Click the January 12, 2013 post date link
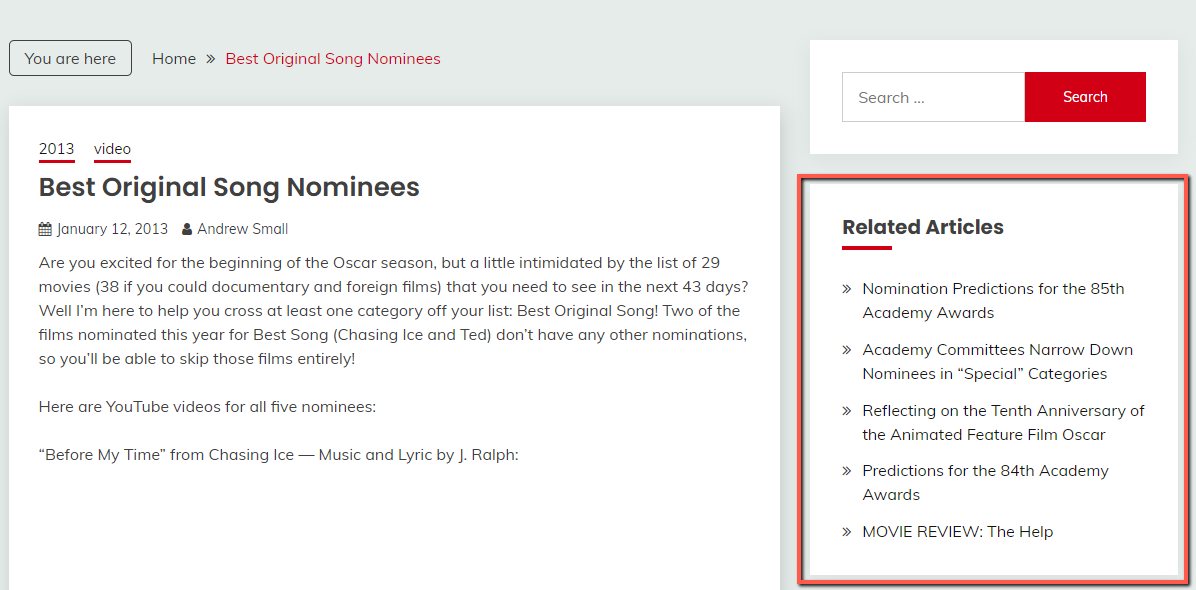This screenshot has height=590, width=1196. click(112, 229)
